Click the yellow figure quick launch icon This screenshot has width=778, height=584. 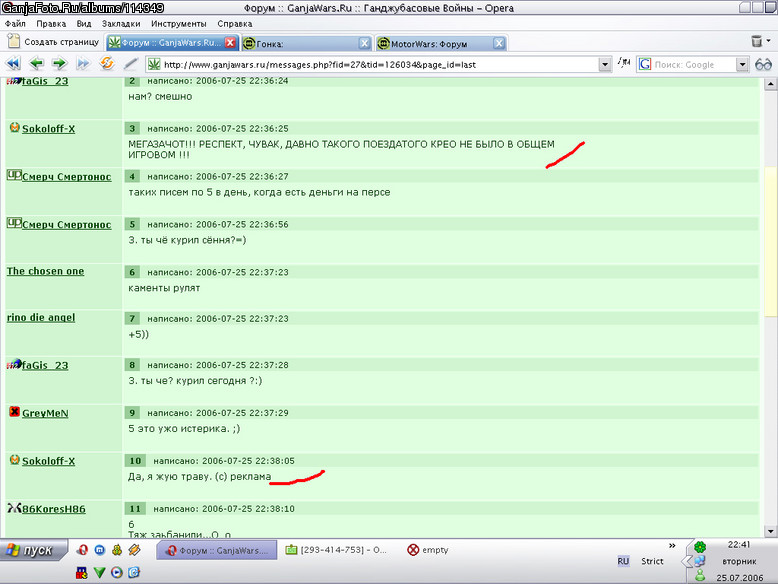coord(117,550)
